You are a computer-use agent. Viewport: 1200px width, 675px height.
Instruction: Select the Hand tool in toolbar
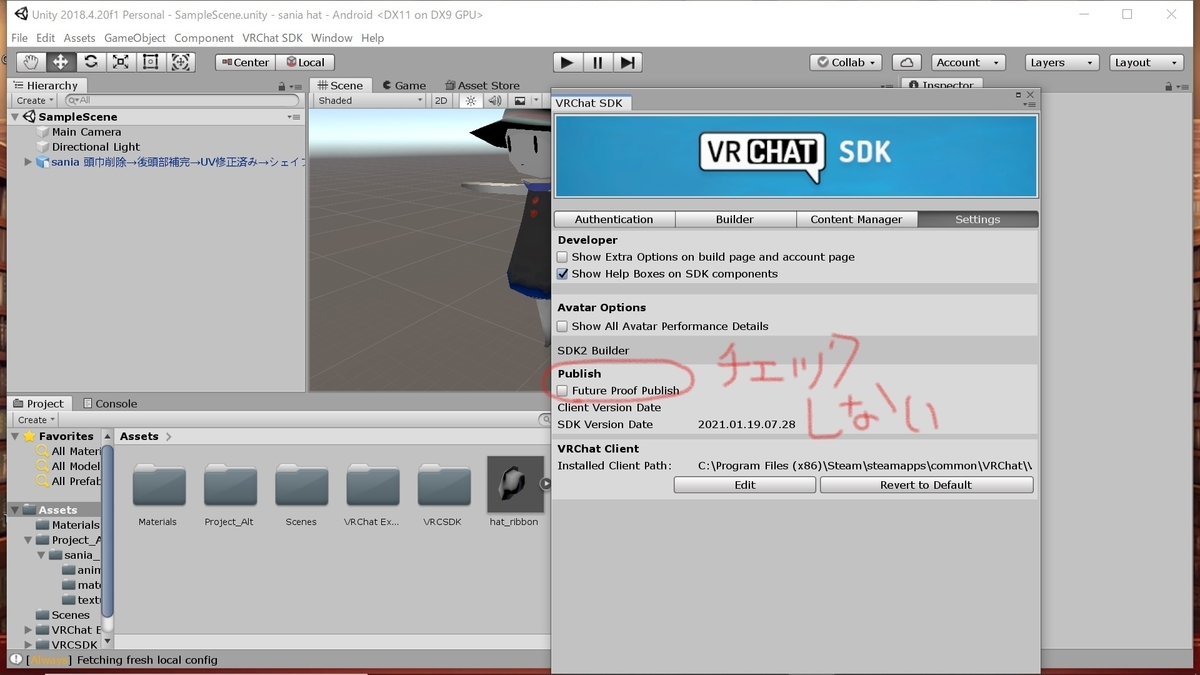[x=31, y=62]
